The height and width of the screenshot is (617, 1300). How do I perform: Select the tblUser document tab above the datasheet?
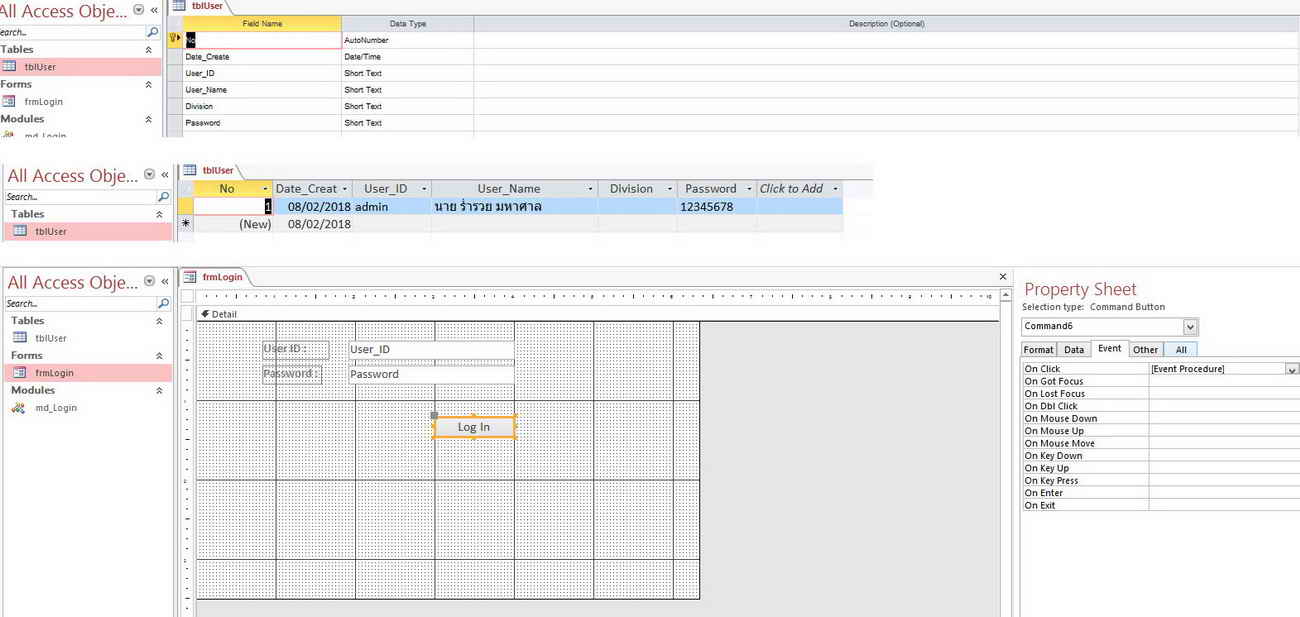coord(209,170)
